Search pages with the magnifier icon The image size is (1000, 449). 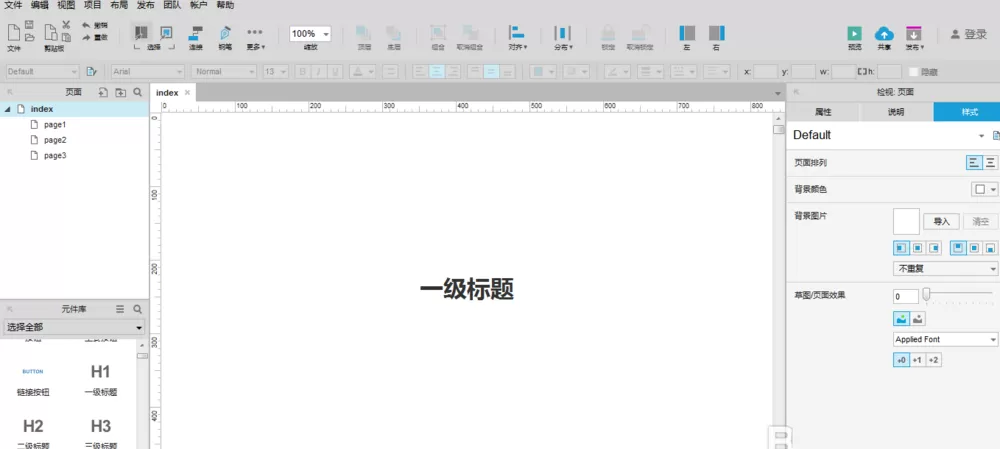[137, 92]
